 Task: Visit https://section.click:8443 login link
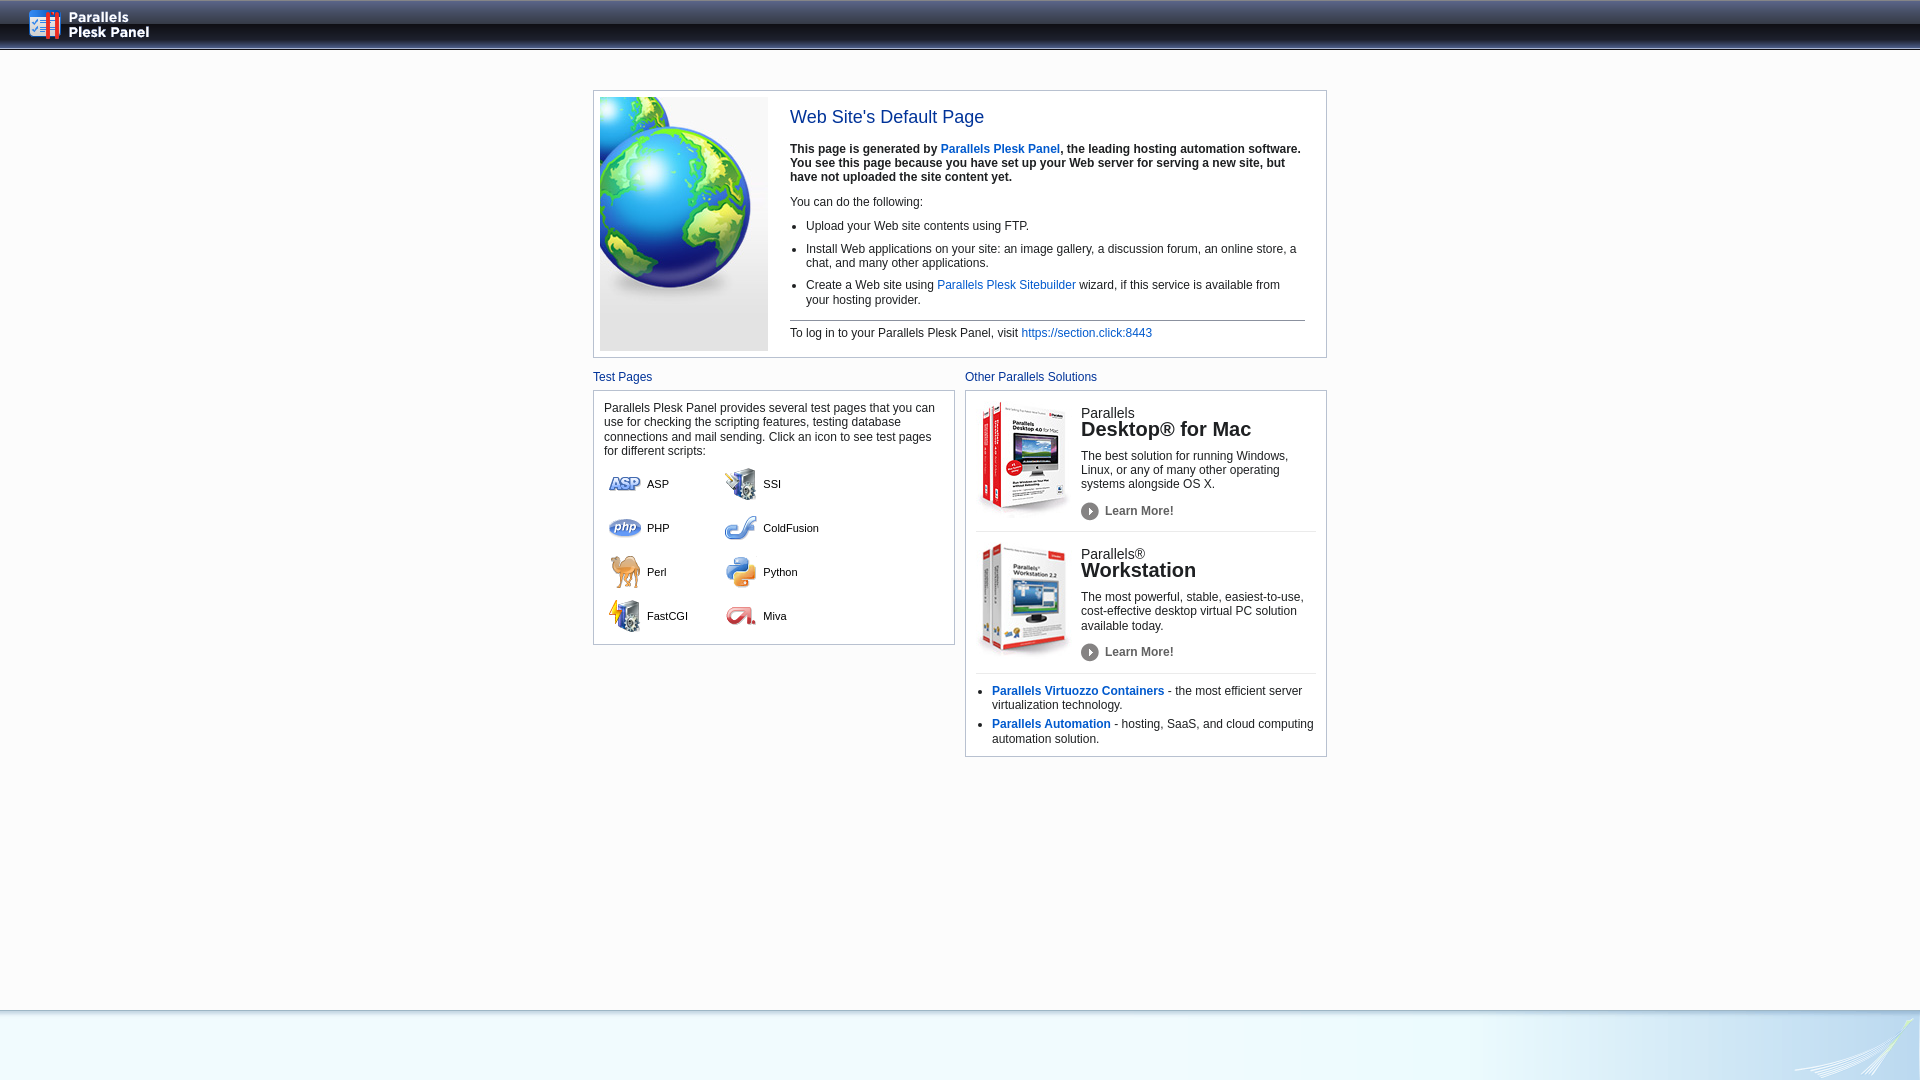[x=1086, y=333]
